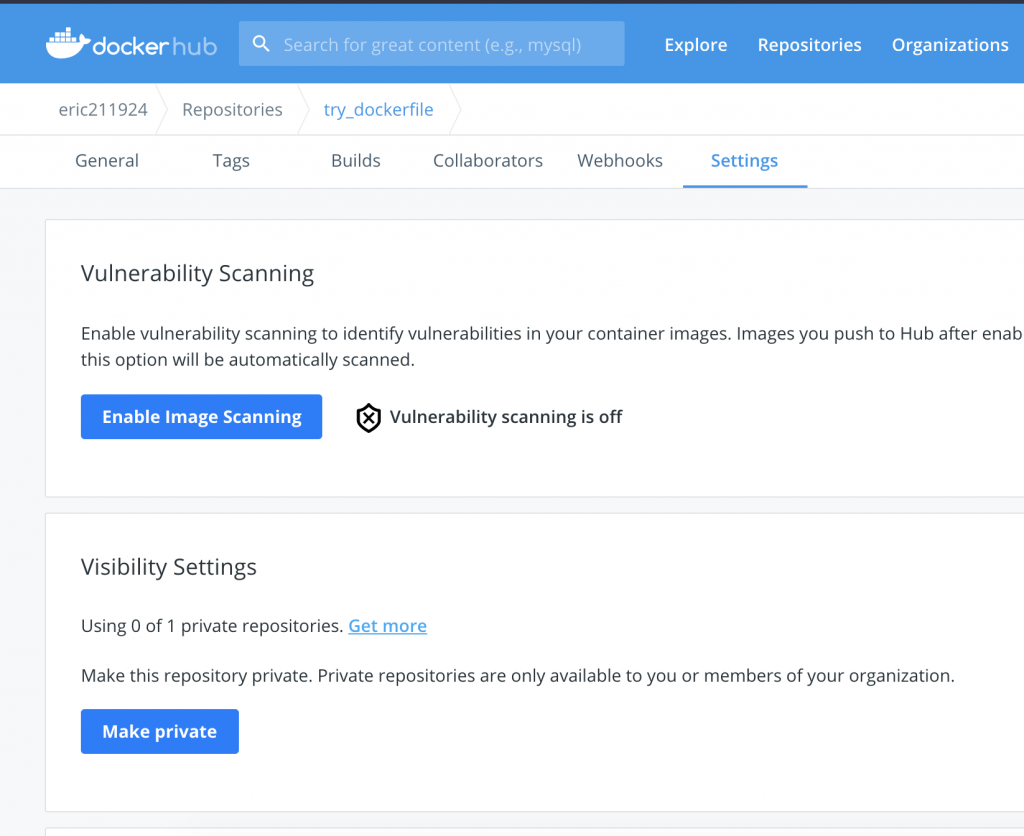
Task: Click the docker hub wordmark text
Action: (x=155, y=46)
